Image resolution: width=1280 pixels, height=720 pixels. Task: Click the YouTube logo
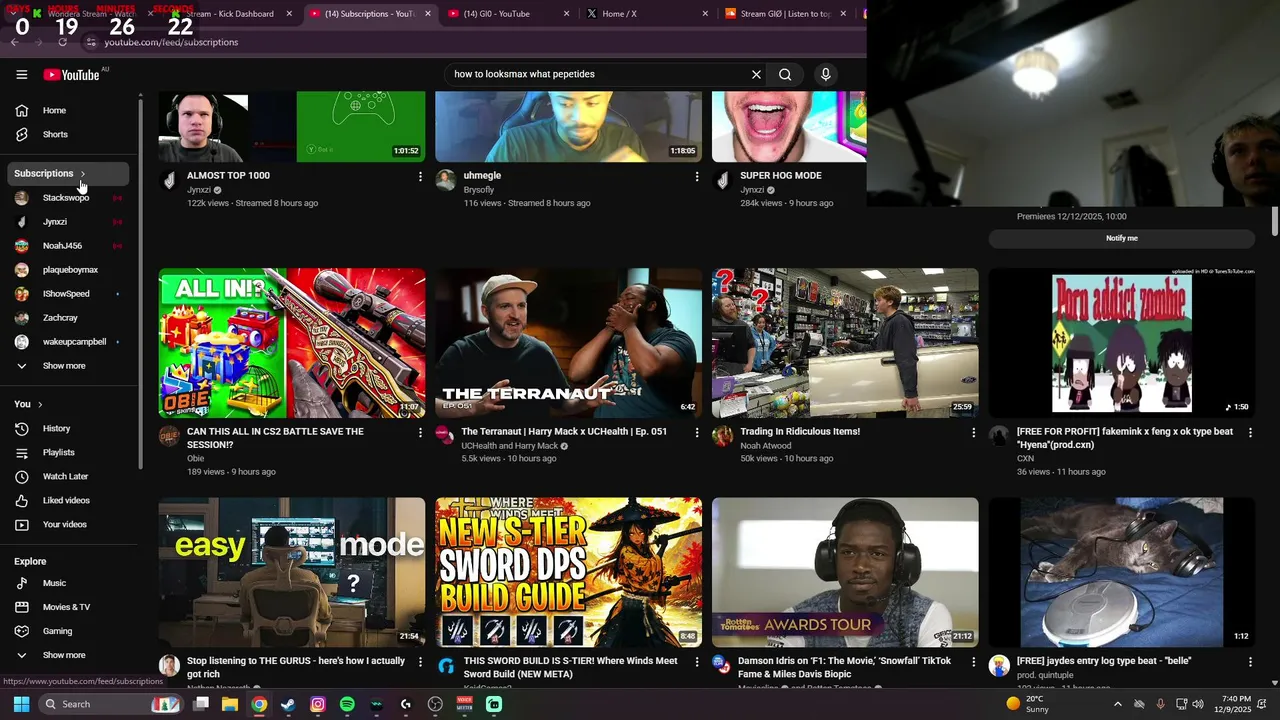coord(72,75)
